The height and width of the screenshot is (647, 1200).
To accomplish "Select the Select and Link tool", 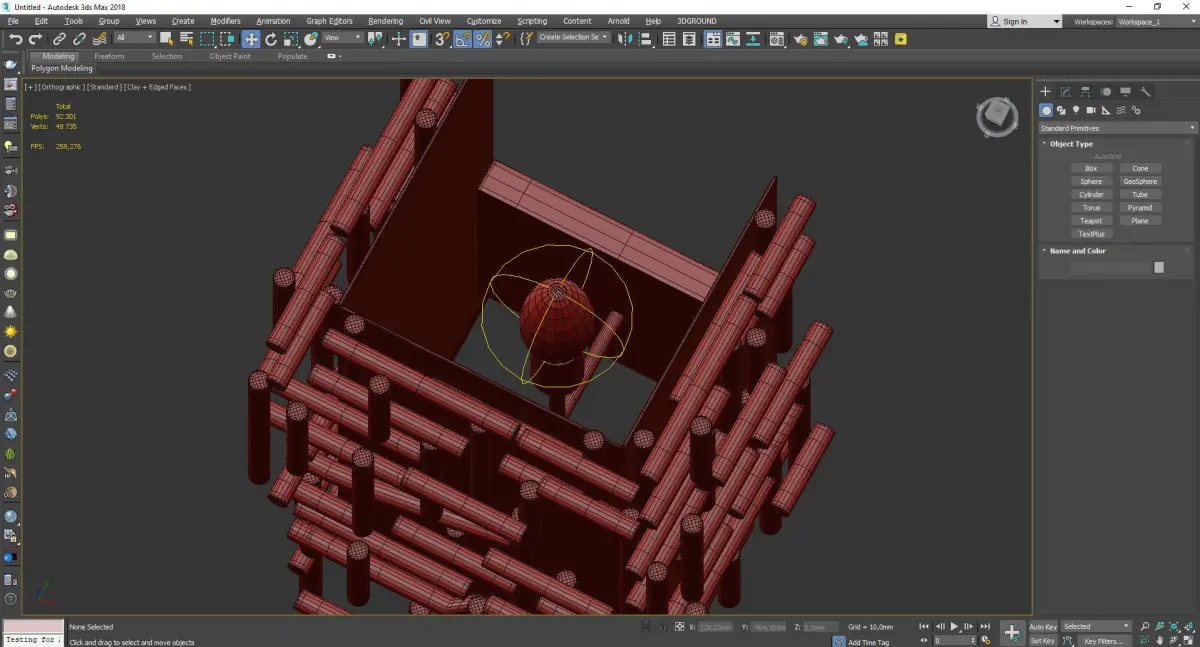I will tap(59, 39).
